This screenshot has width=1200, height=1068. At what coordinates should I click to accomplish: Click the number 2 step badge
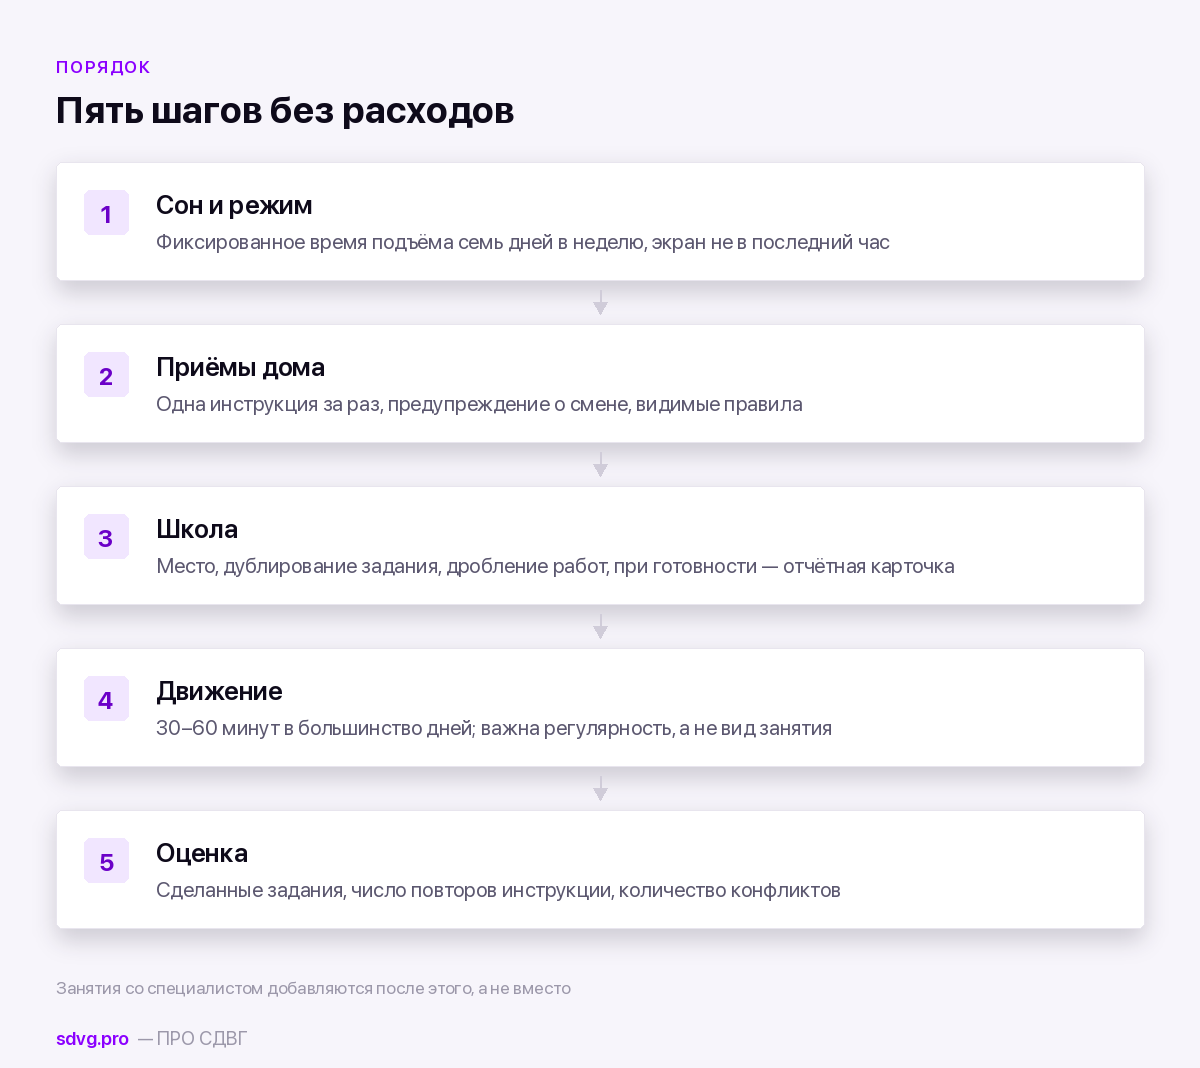(x=106, y=375)
